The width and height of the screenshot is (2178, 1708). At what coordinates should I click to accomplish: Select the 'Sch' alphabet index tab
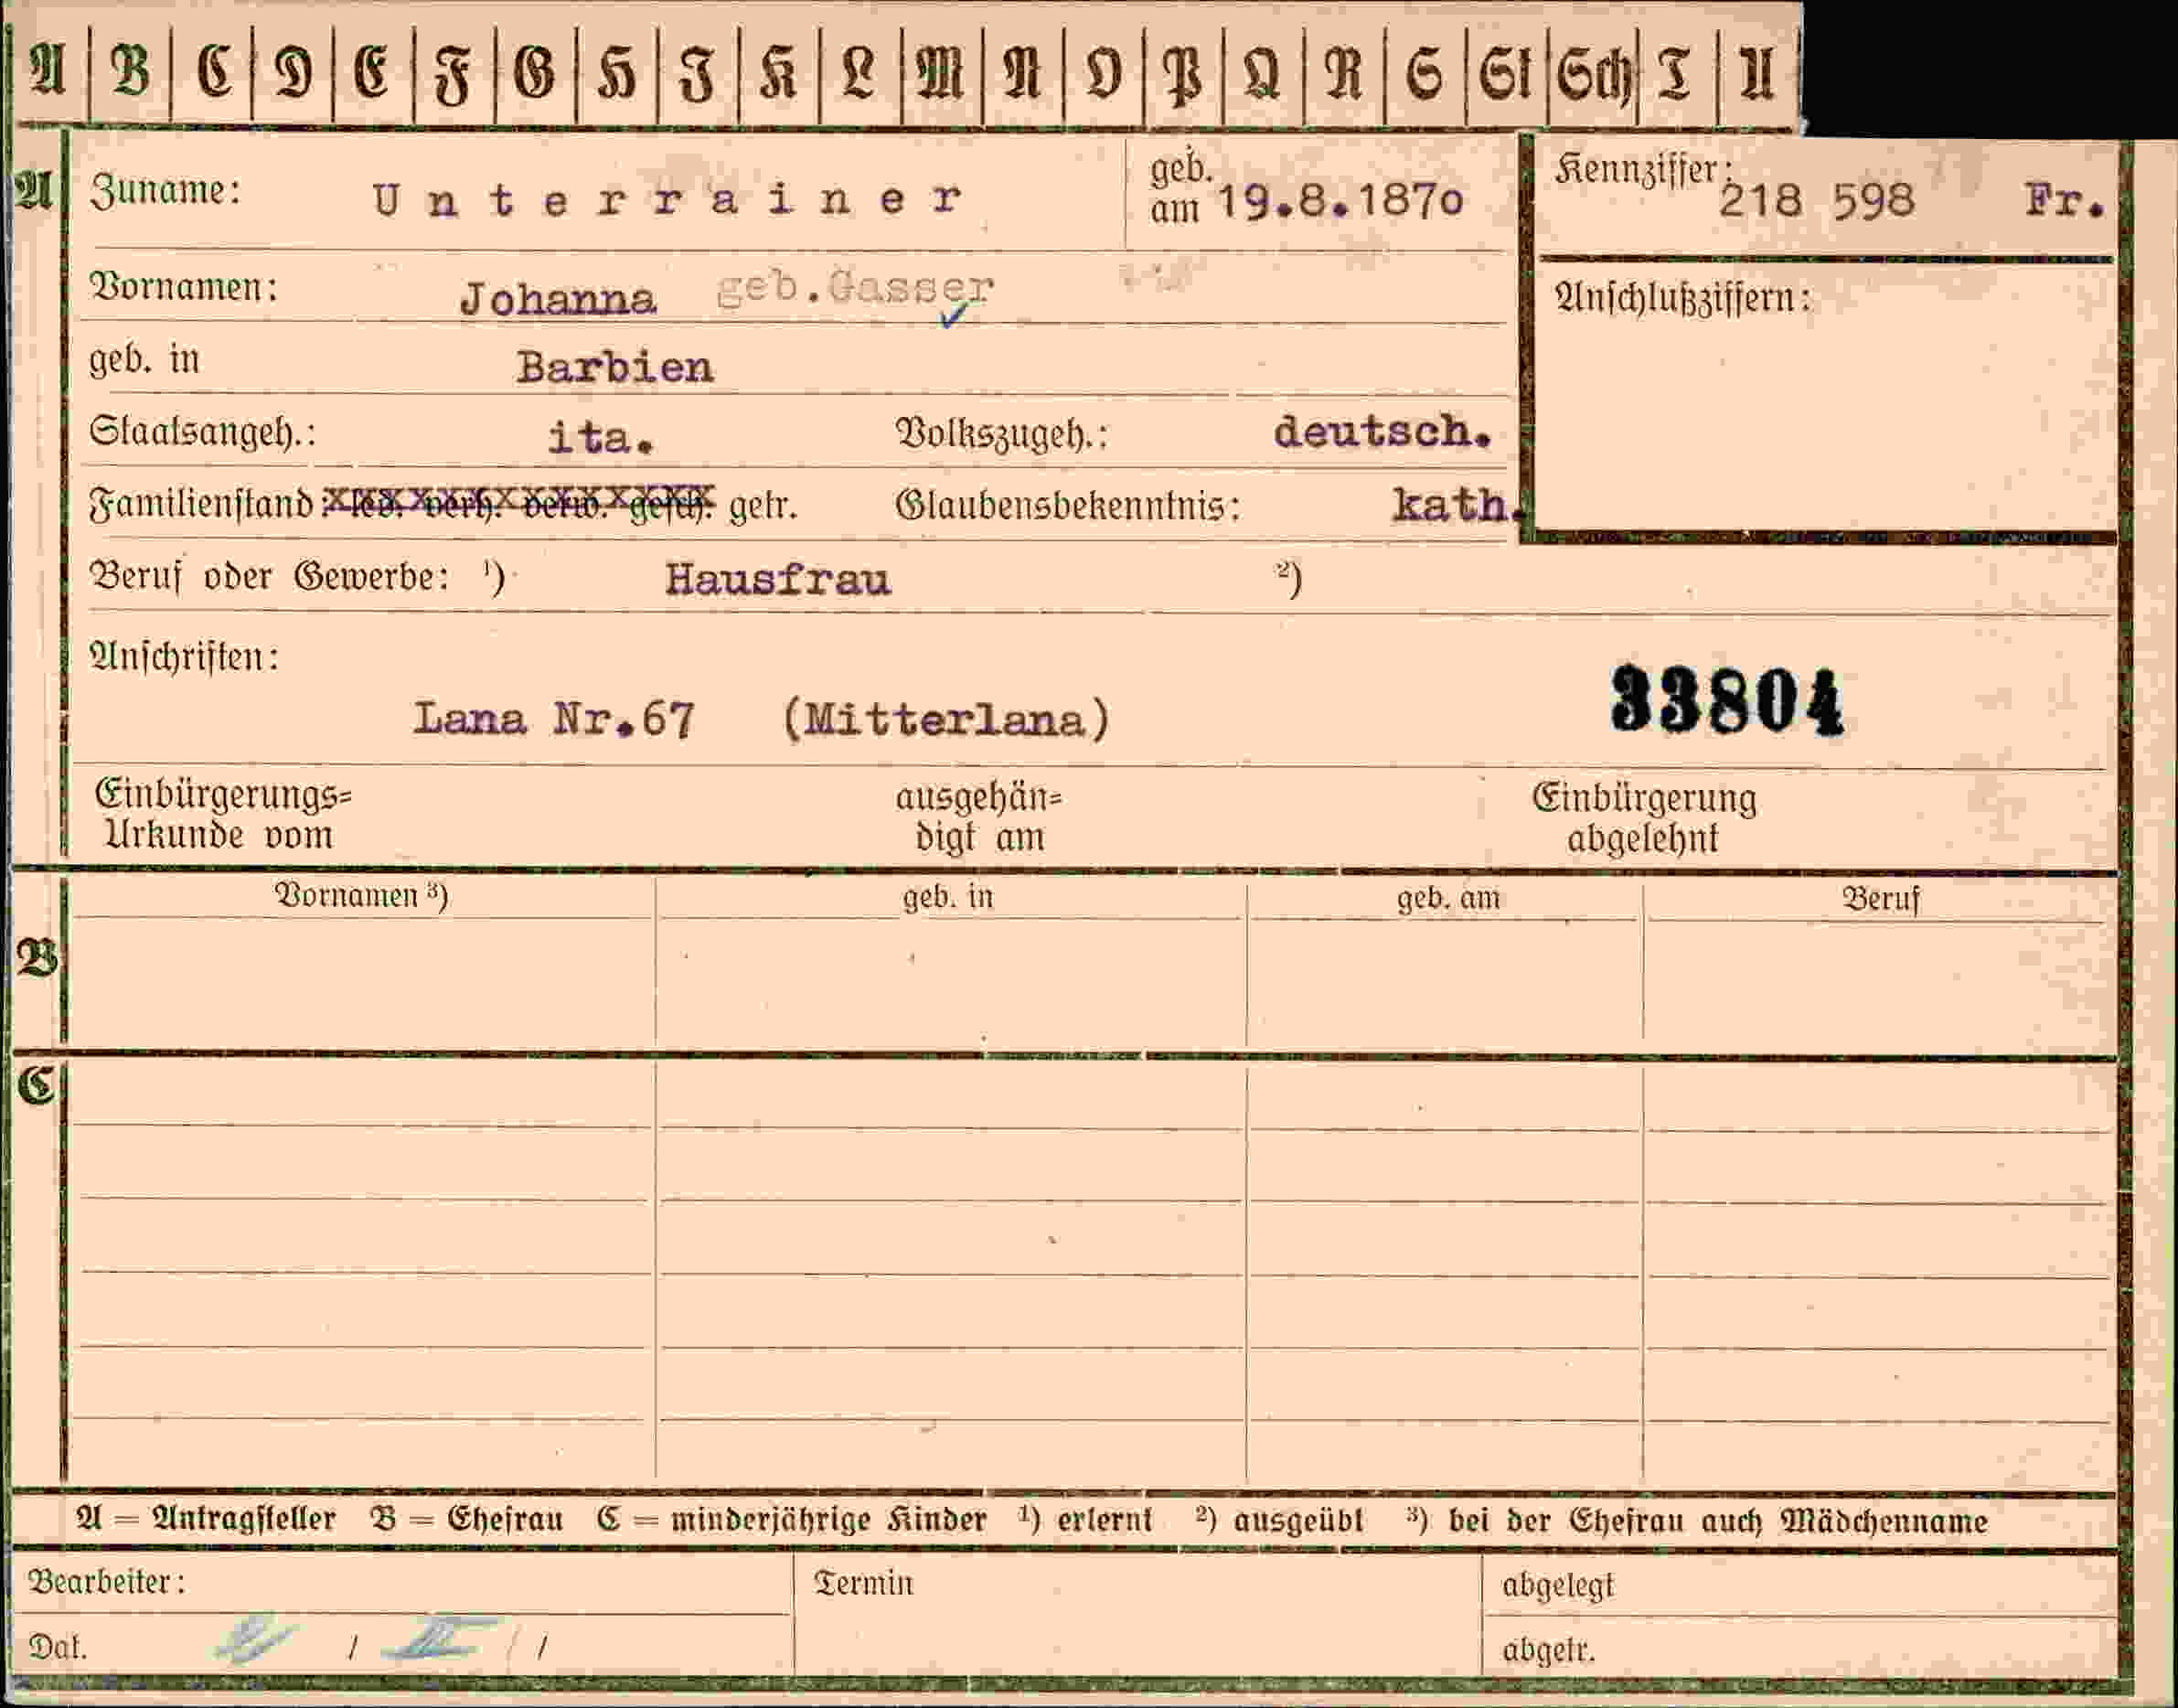1593,74
